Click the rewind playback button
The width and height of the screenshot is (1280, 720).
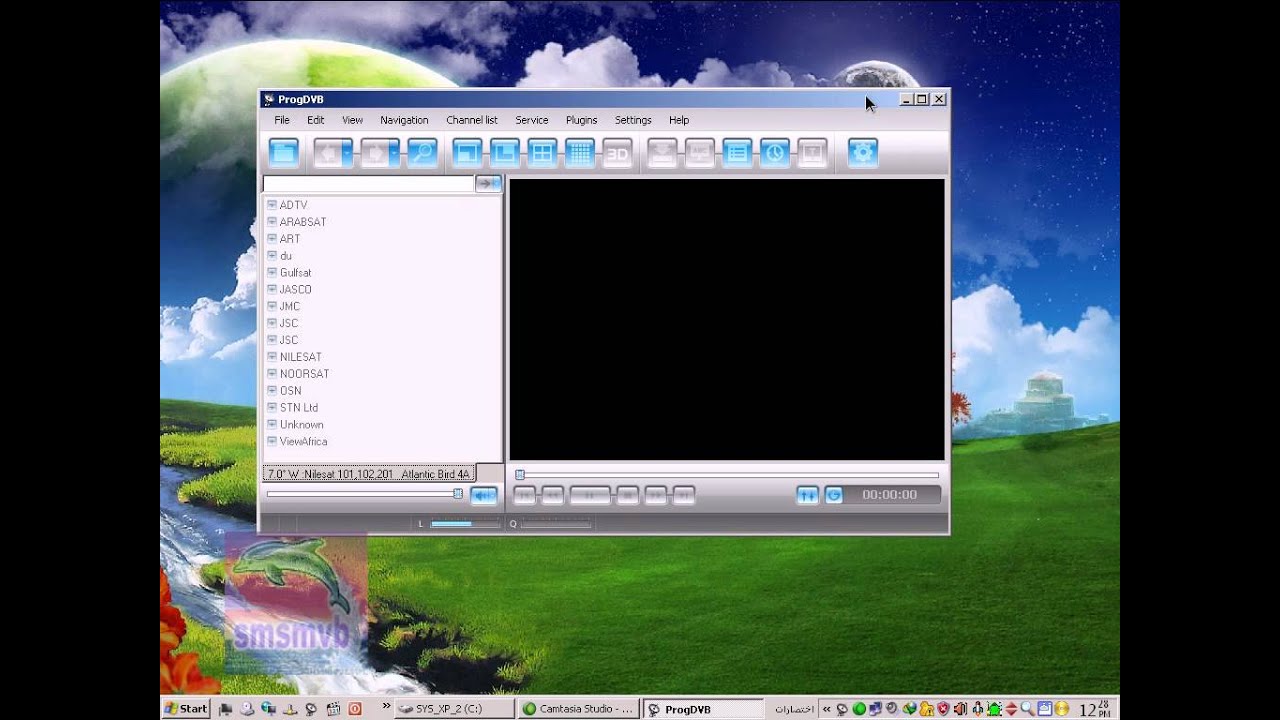coord(553,495)
